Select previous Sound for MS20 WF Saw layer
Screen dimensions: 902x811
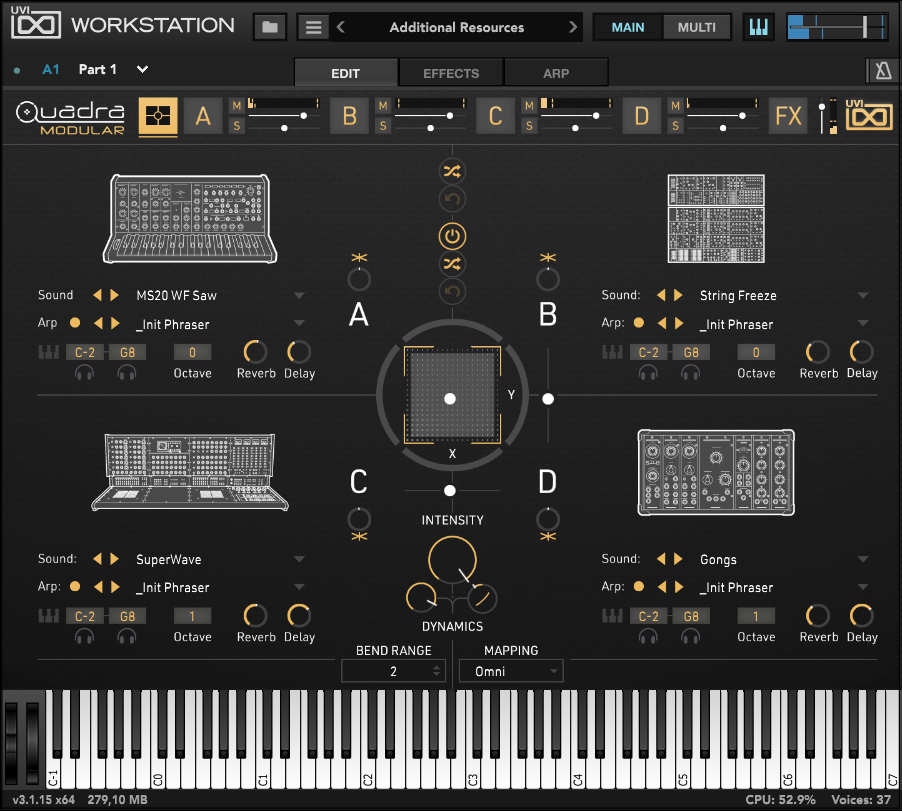click(97, 295)
